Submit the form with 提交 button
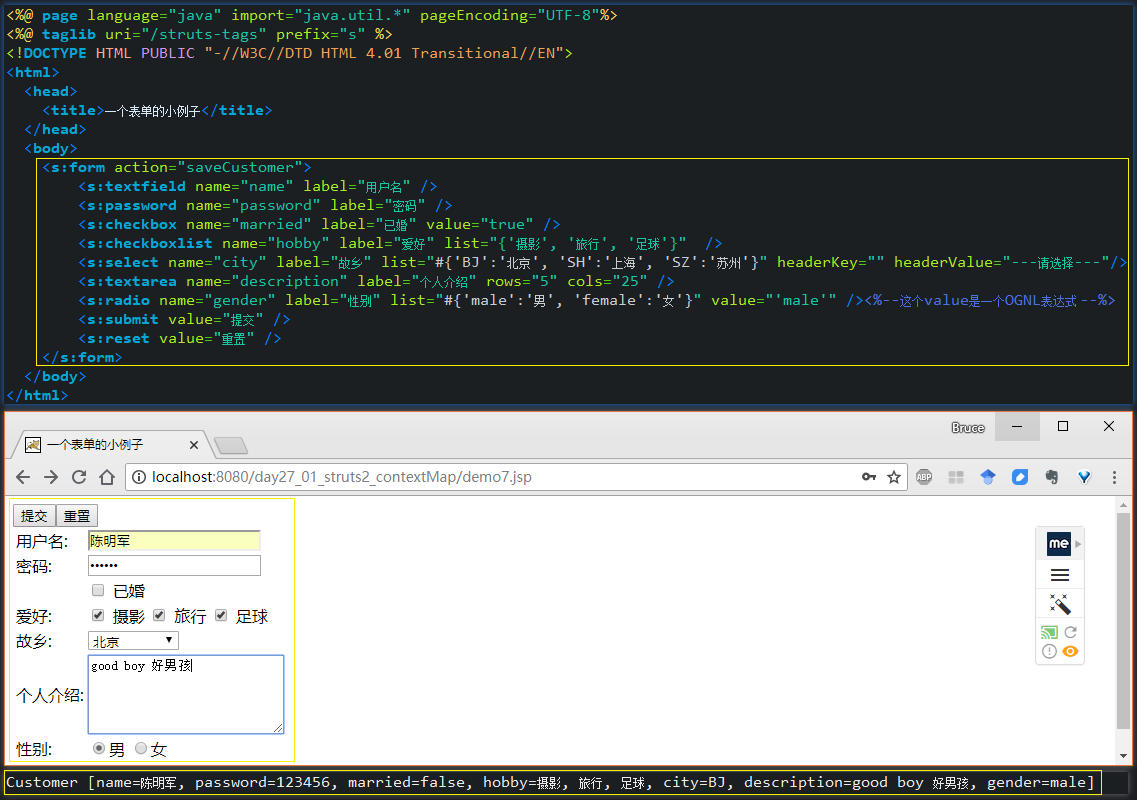 [x=34, y=516]
